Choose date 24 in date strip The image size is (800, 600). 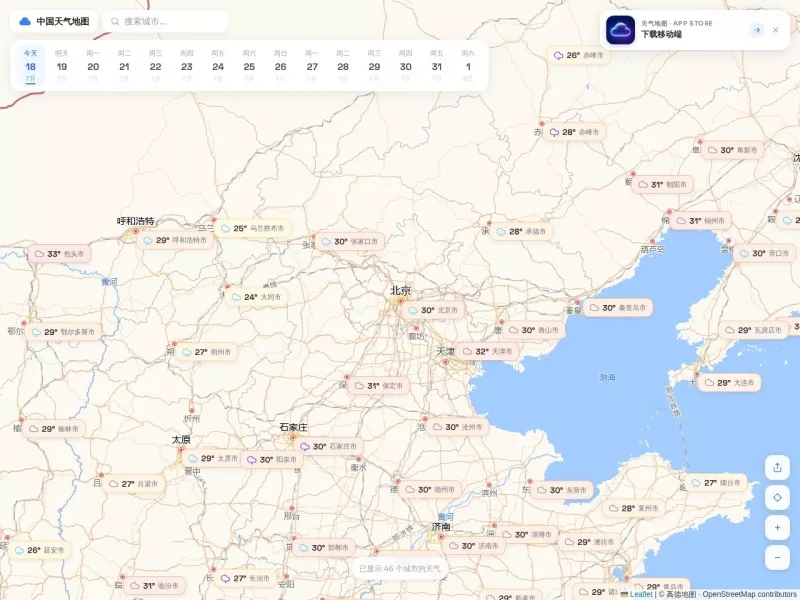tap(218, 66)
